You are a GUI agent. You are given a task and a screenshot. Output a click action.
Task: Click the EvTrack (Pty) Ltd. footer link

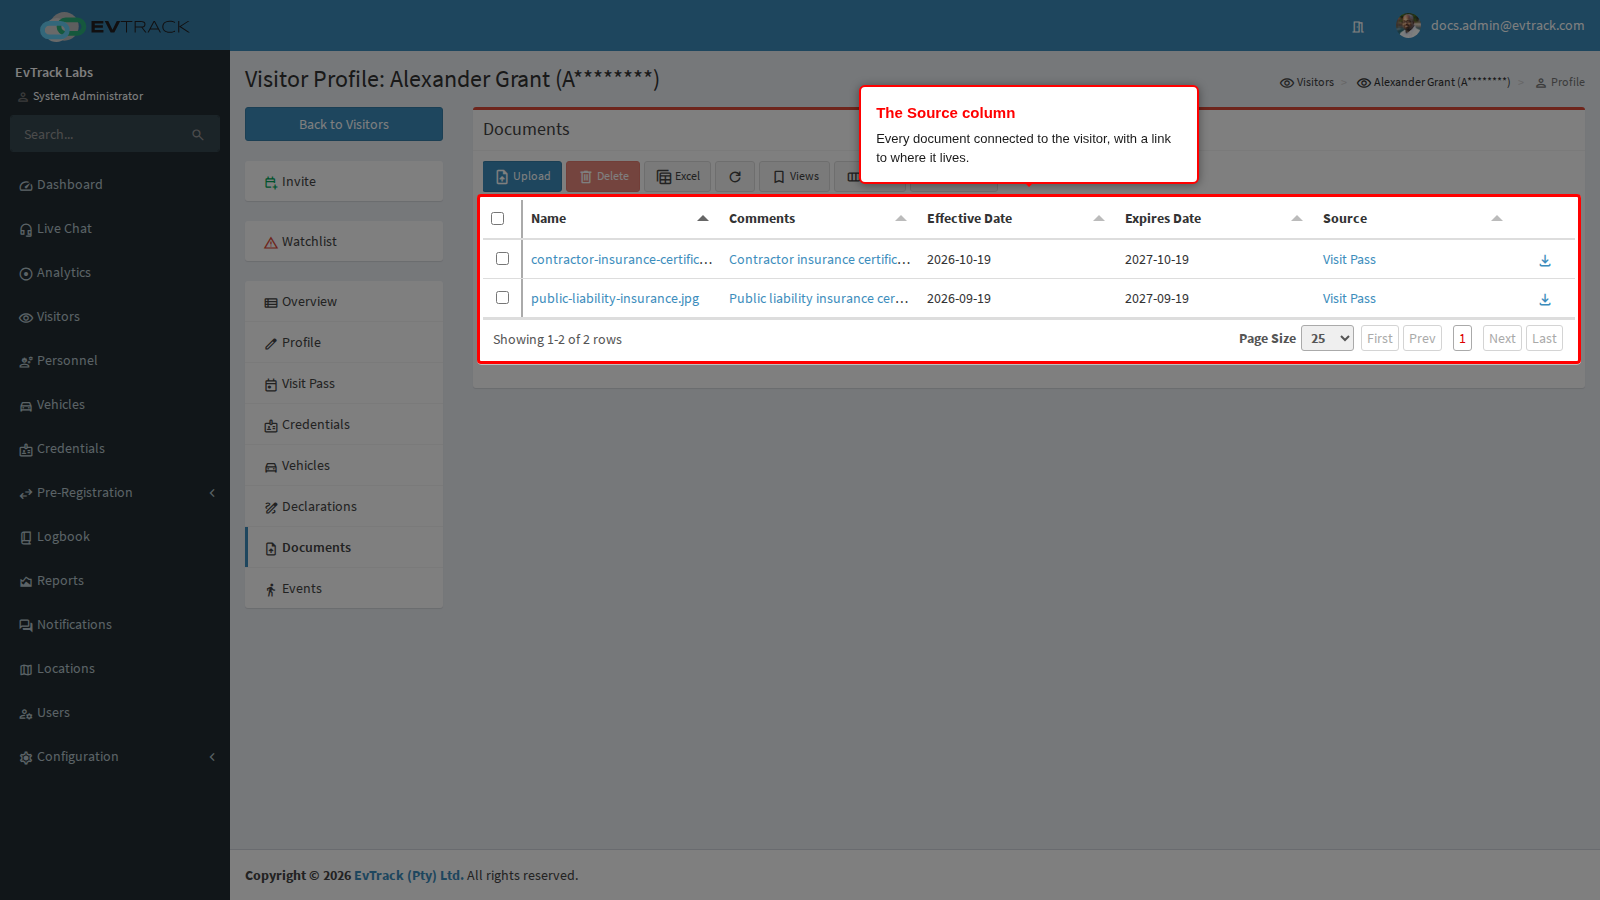coord(409,876)
